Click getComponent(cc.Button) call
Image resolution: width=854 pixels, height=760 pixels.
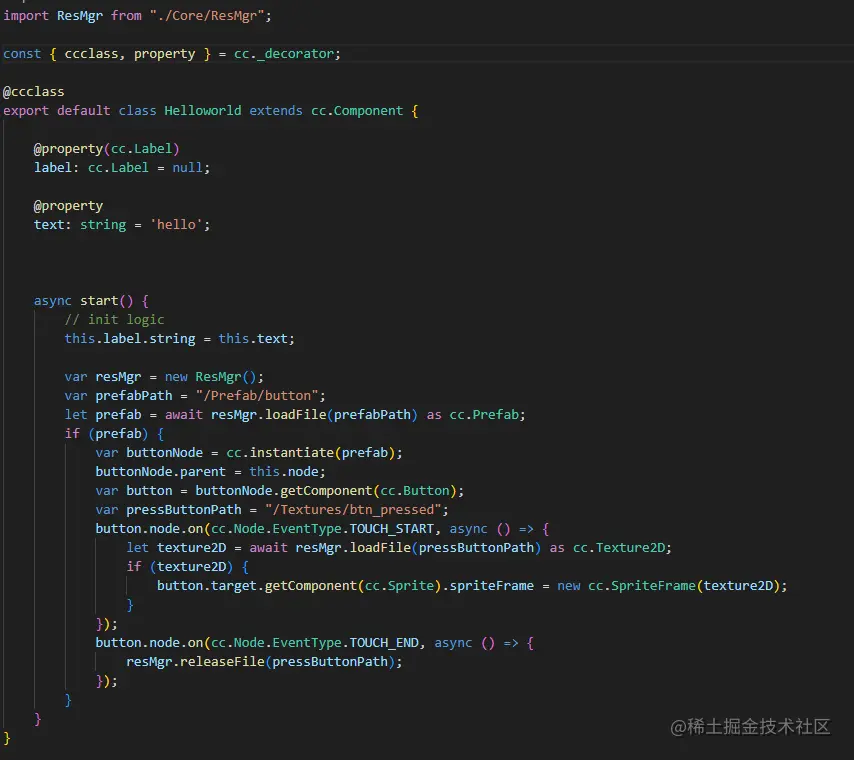coord(368,491)
